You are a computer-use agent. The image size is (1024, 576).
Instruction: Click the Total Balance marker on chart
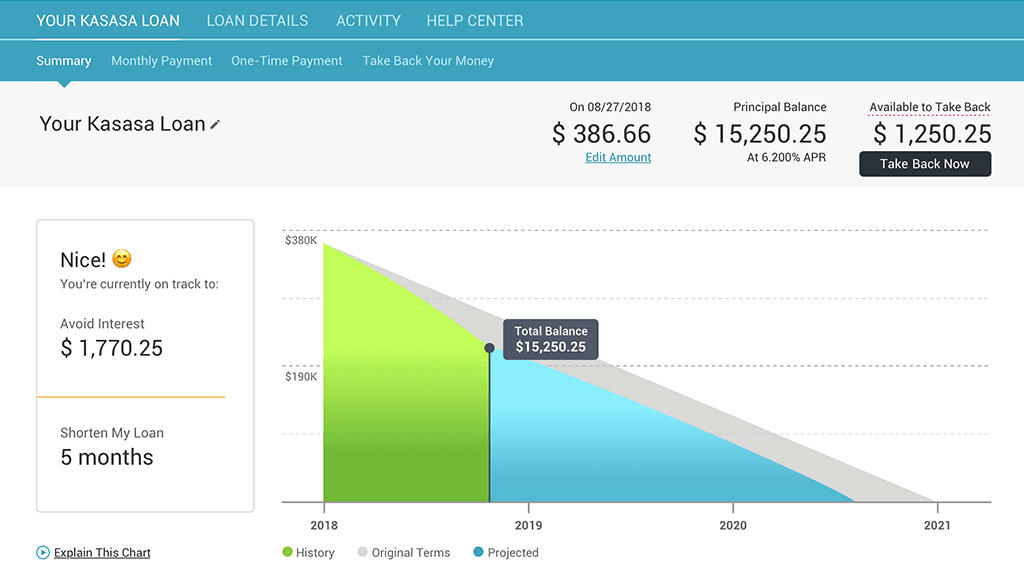[490, 348]
